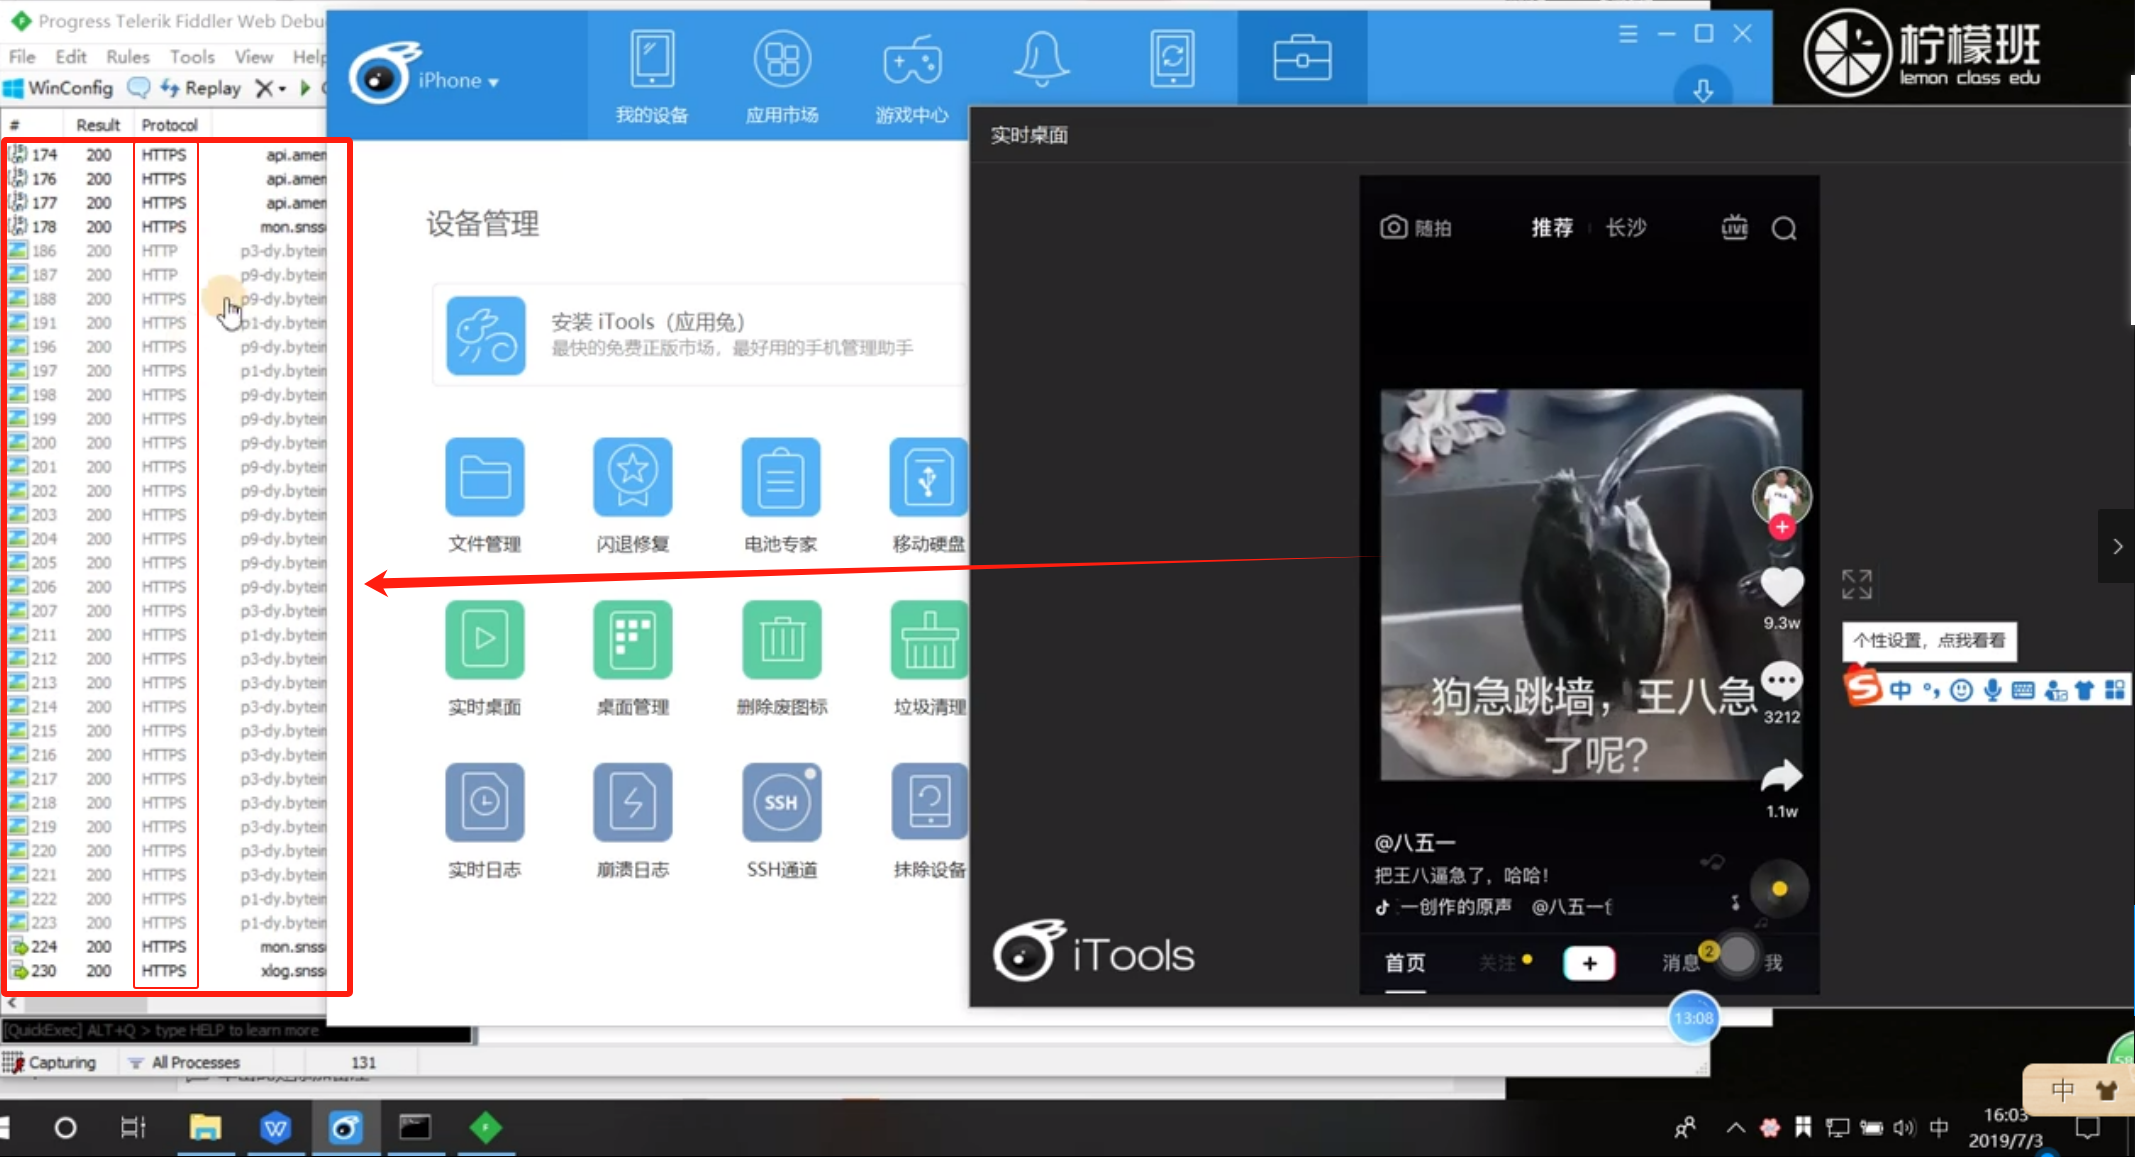The width and height of the screenshot is (2135, 1157).
Task: Click the 闪退修复 crash repair icon
Action: click(x=632, y=478)
